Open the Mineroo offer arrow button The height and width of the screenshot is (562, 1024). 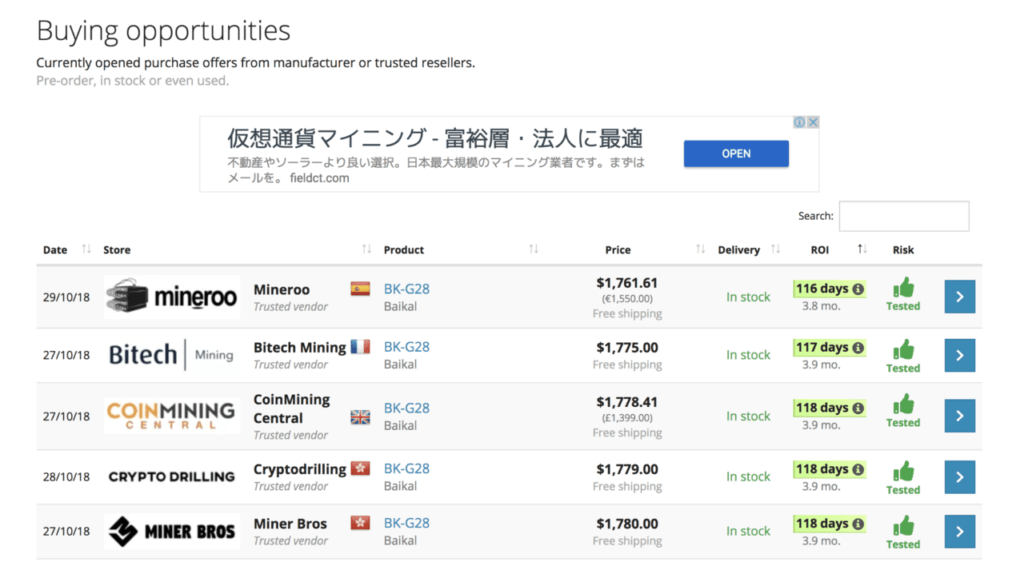pyautogui.click(x=959, y=296)
